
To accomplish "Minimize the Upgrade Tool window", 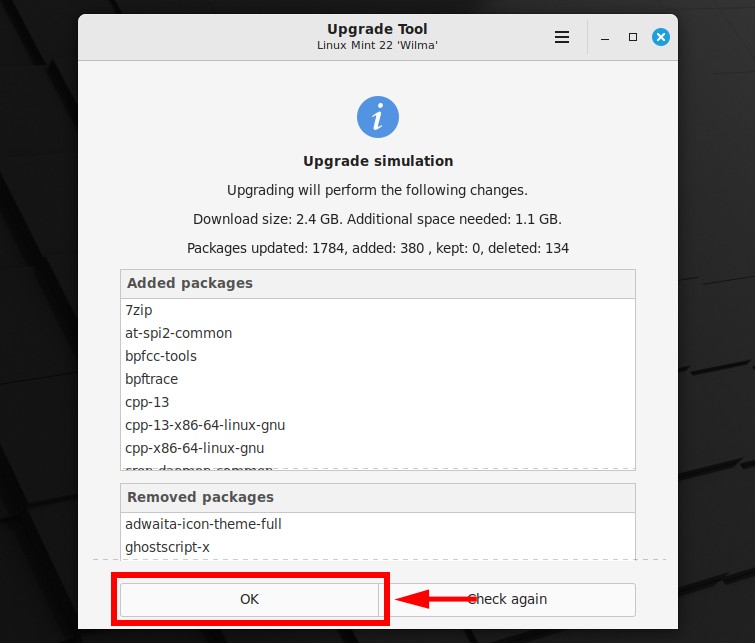I will pos(605,38).
